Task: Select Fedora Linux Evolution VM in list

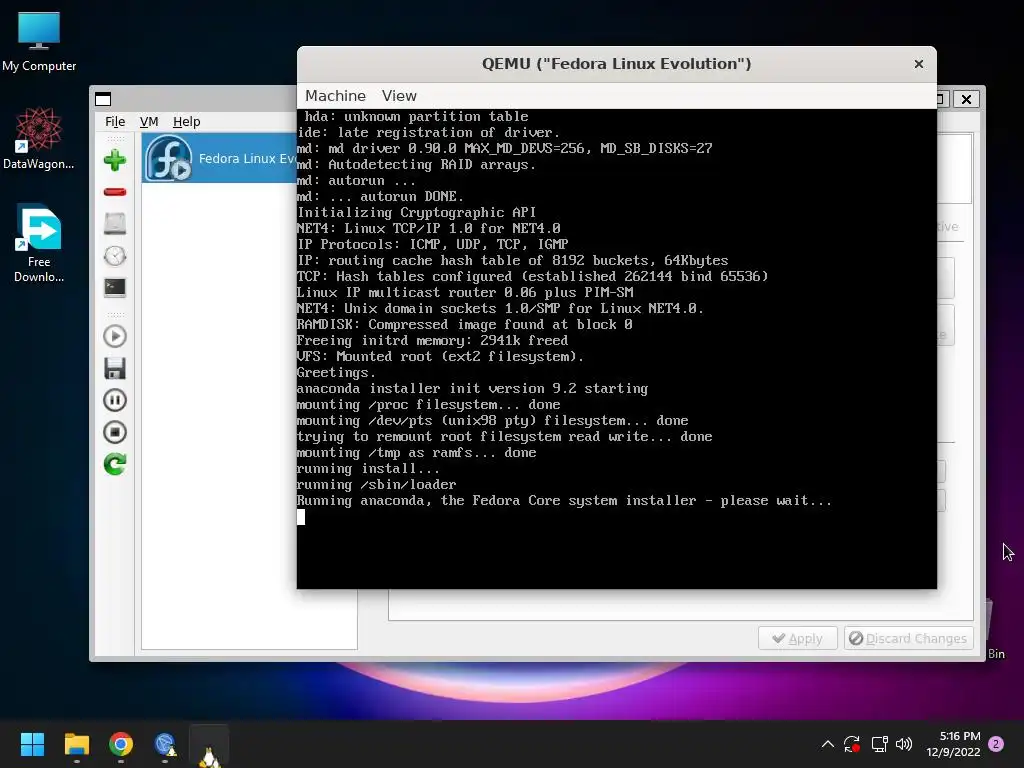Action: point(219,158)
